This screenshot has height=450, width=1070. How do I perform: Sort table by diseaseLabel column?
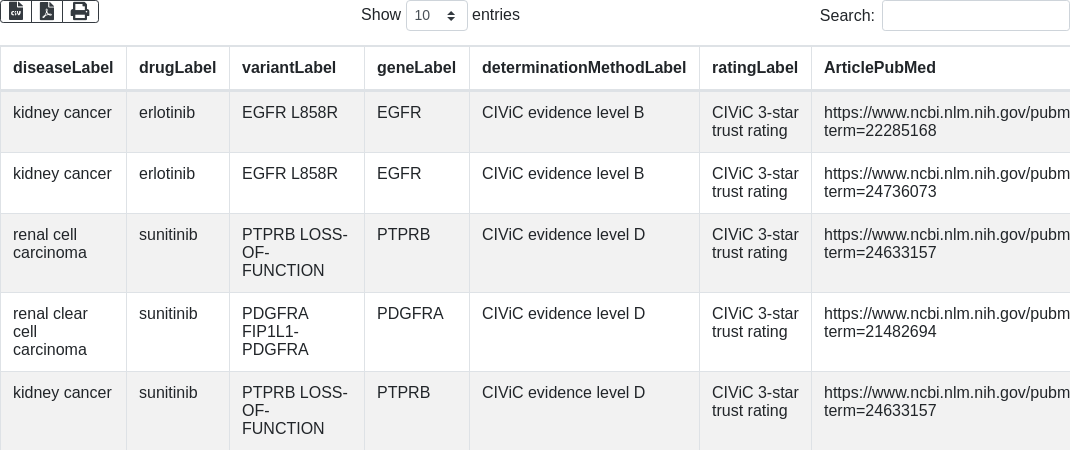click(62, 68)
